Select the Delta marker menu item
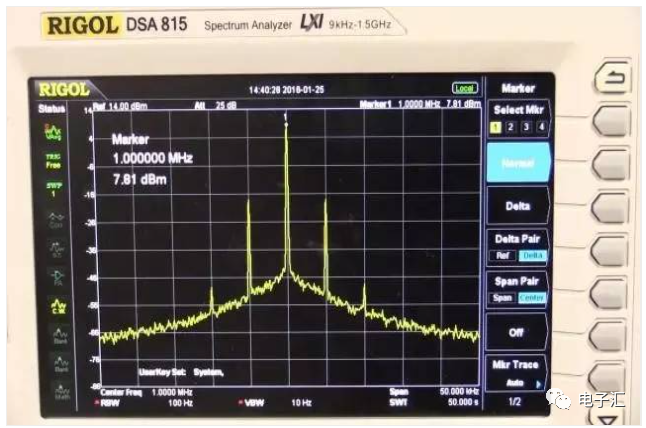This screenshot has height=428, width=646. [518, 206]
